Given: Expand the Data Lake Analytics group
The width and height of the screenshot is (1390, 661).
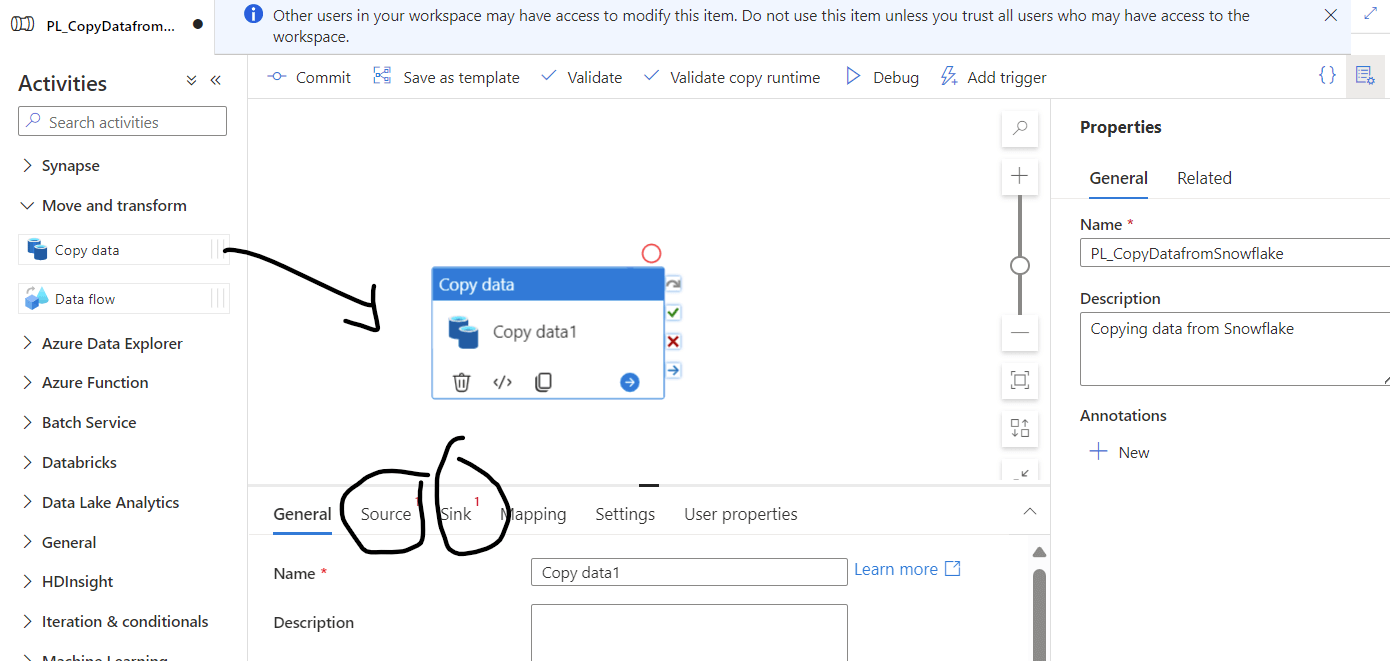Looking at the screenshot, I should pos(100,502).
